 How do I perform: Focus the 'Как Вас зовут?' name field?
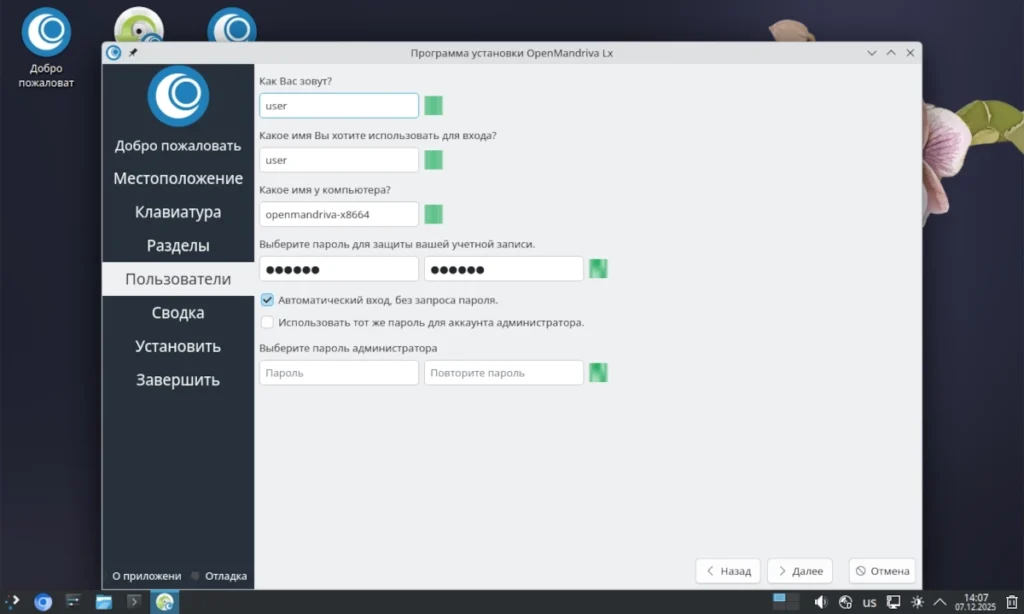(x=339, y=106)
